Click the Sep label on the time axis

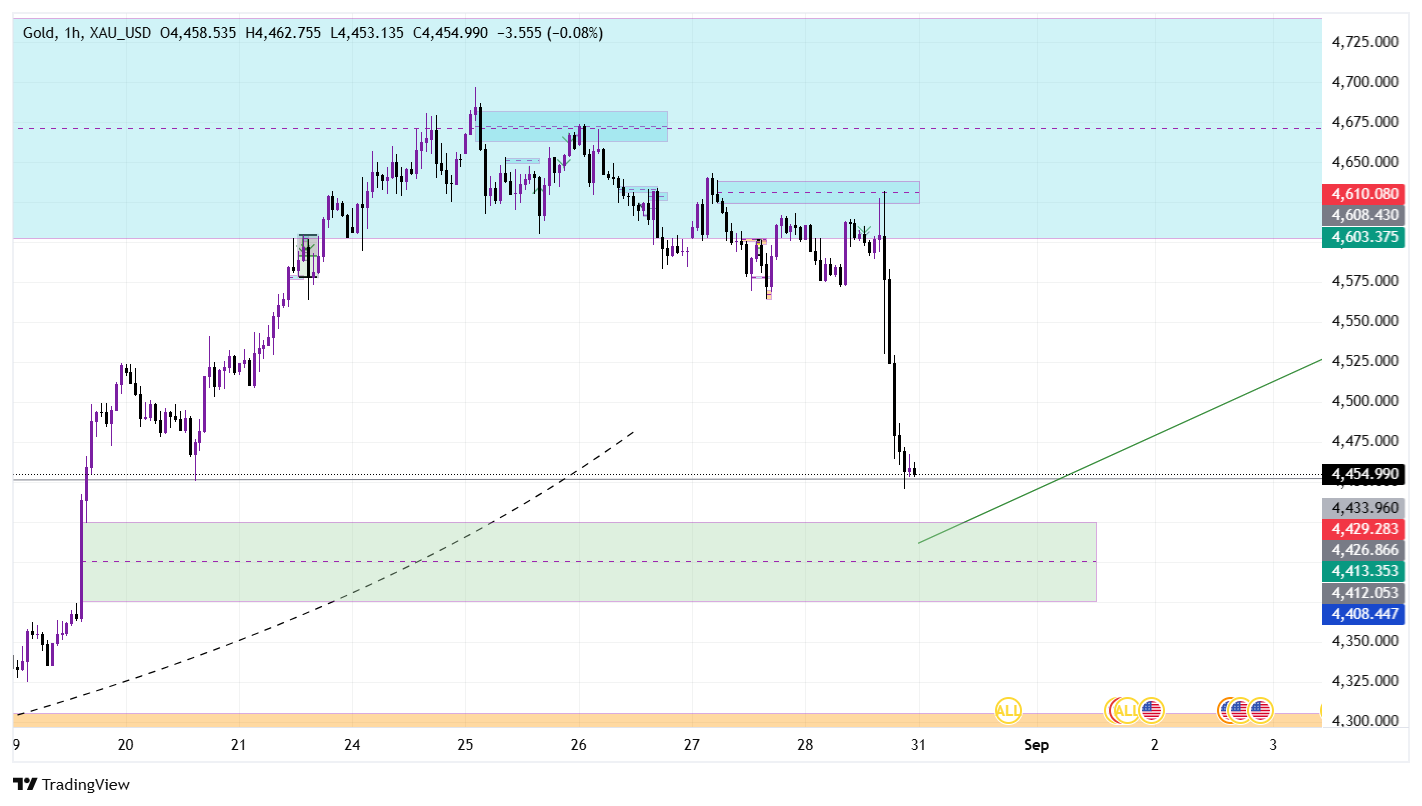[1036, 745]
